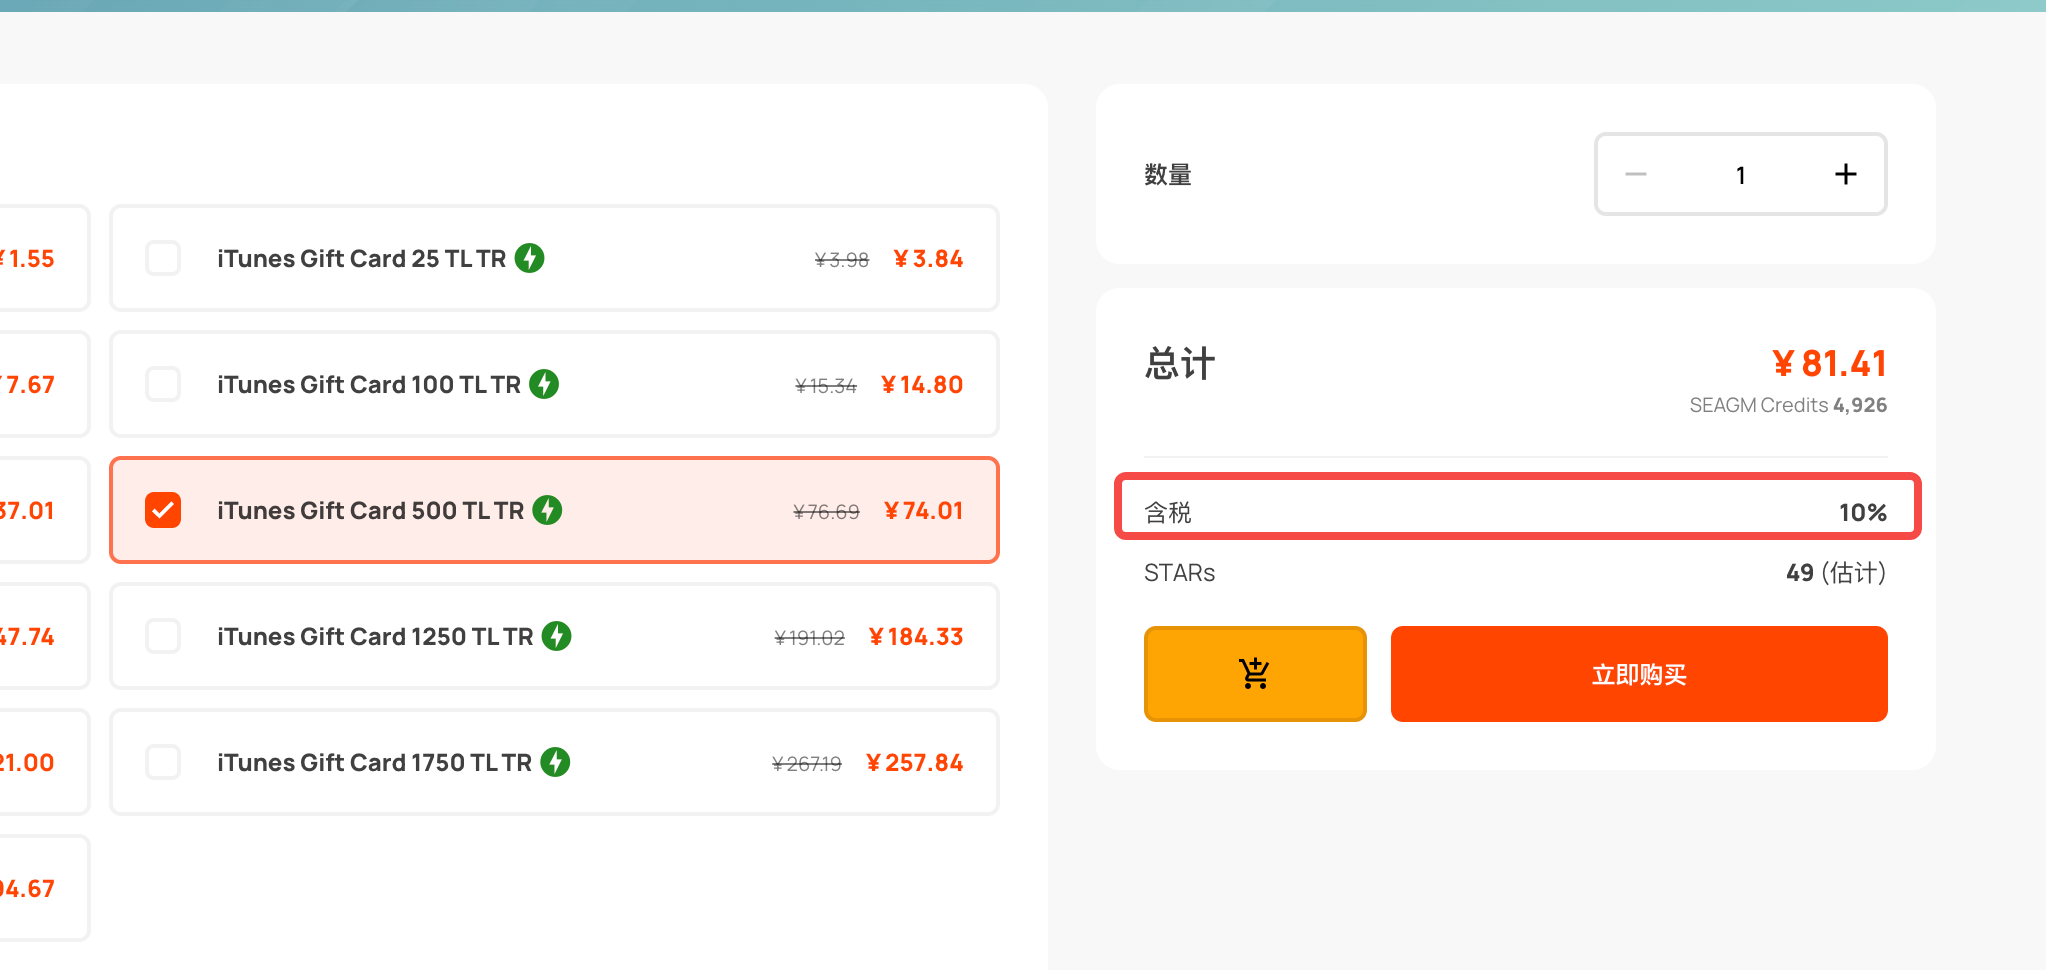
Task: Click the crossed-out ¥267.19 original price
Action: pos(807,764)
